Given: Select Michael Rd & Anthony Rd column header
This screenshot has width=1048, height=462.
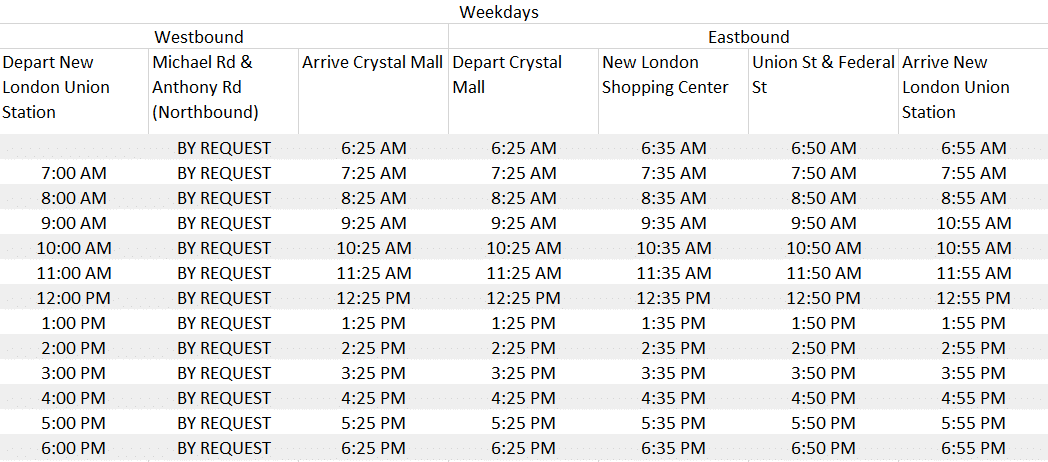Looking at the screenshot, I should (x=223, y=91).
